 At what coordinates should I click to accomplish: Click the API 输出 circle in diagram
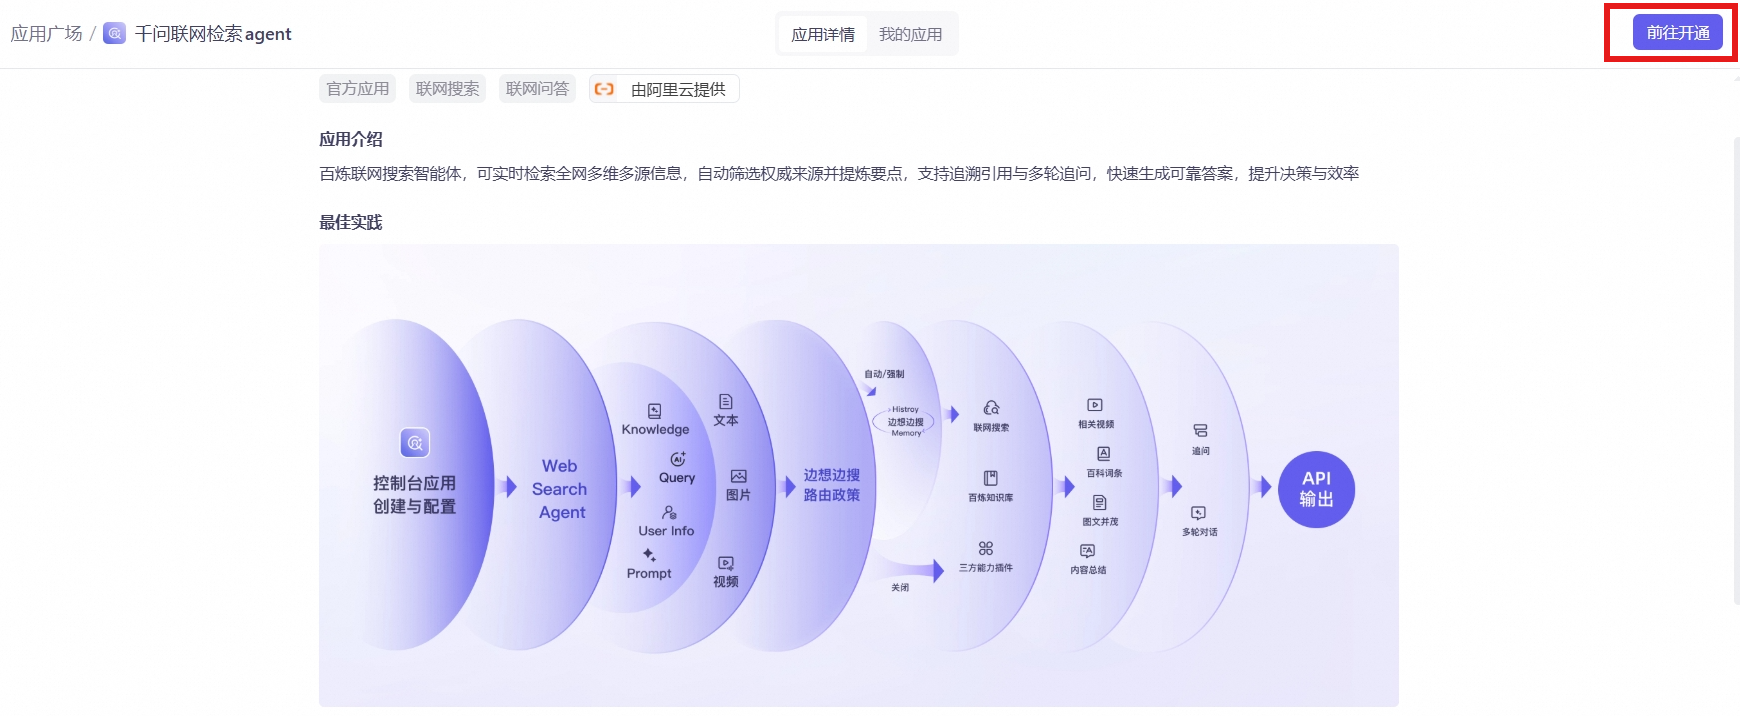click(1316, 489)
